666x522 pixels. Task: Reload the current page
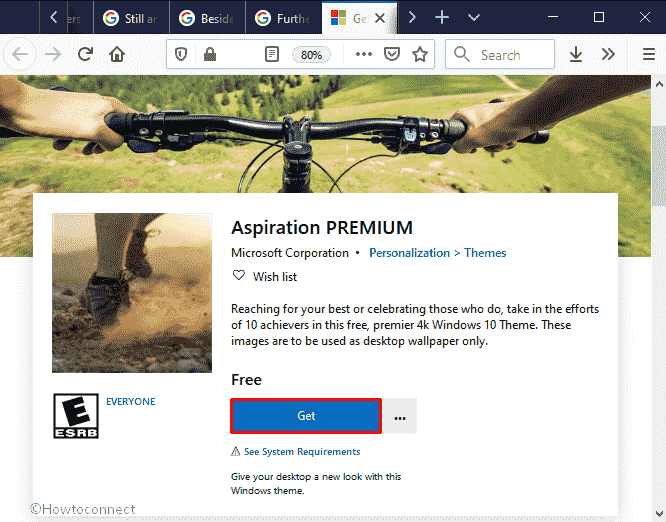(85, 54)
